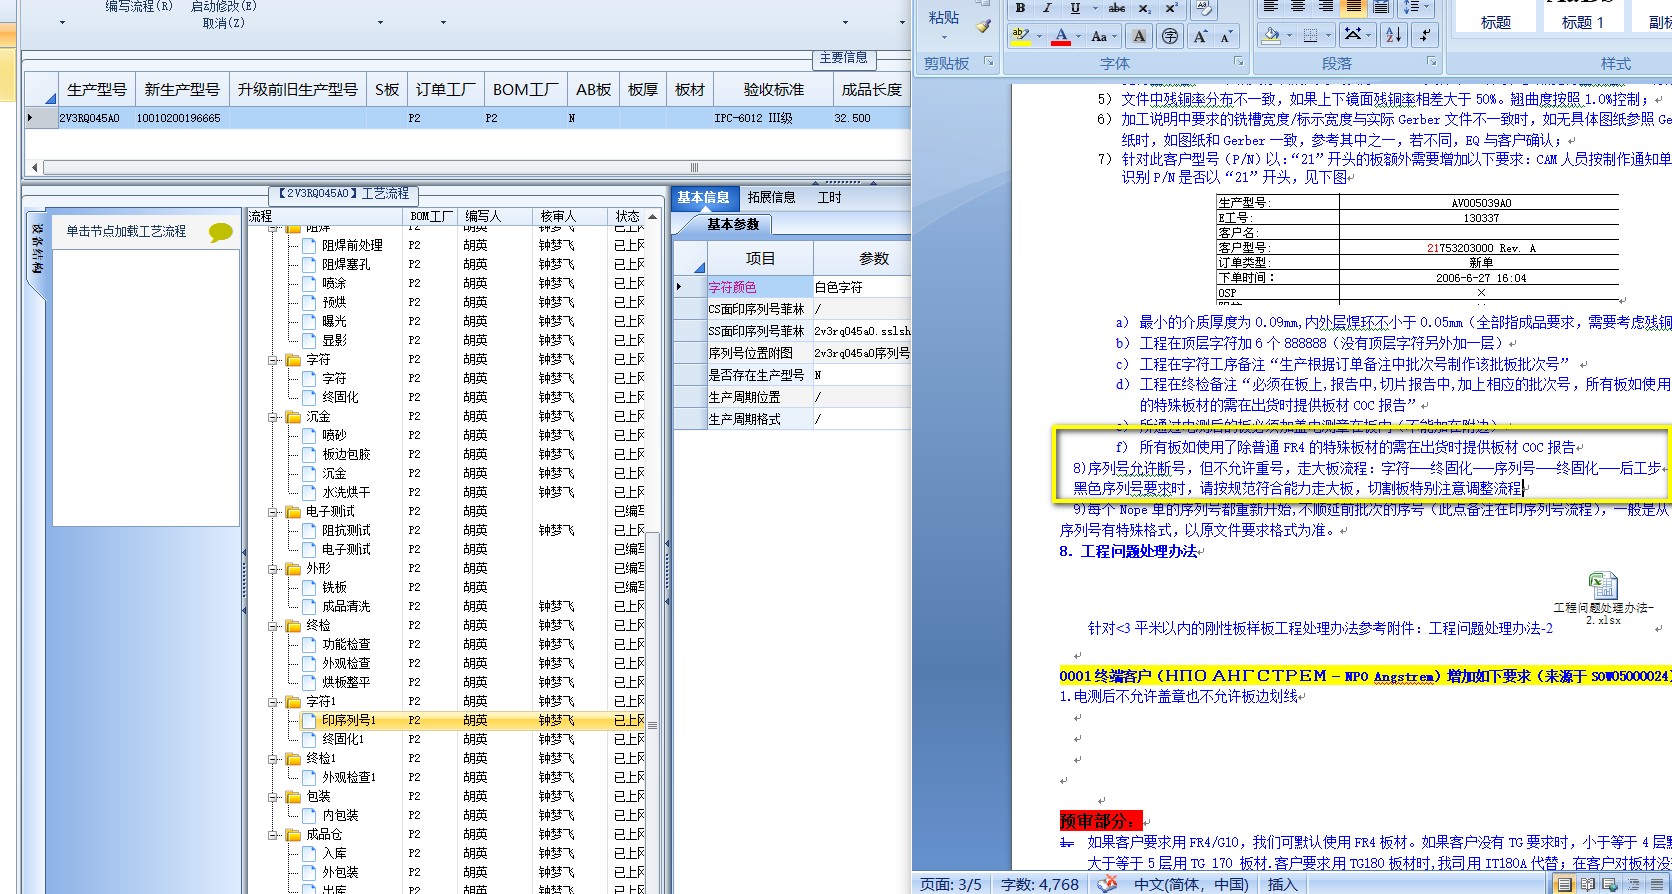This screenshot has width=1672, height=894.
Task: Click language 中文(简体, 中国) in status bar
Action: [1190, 884]
